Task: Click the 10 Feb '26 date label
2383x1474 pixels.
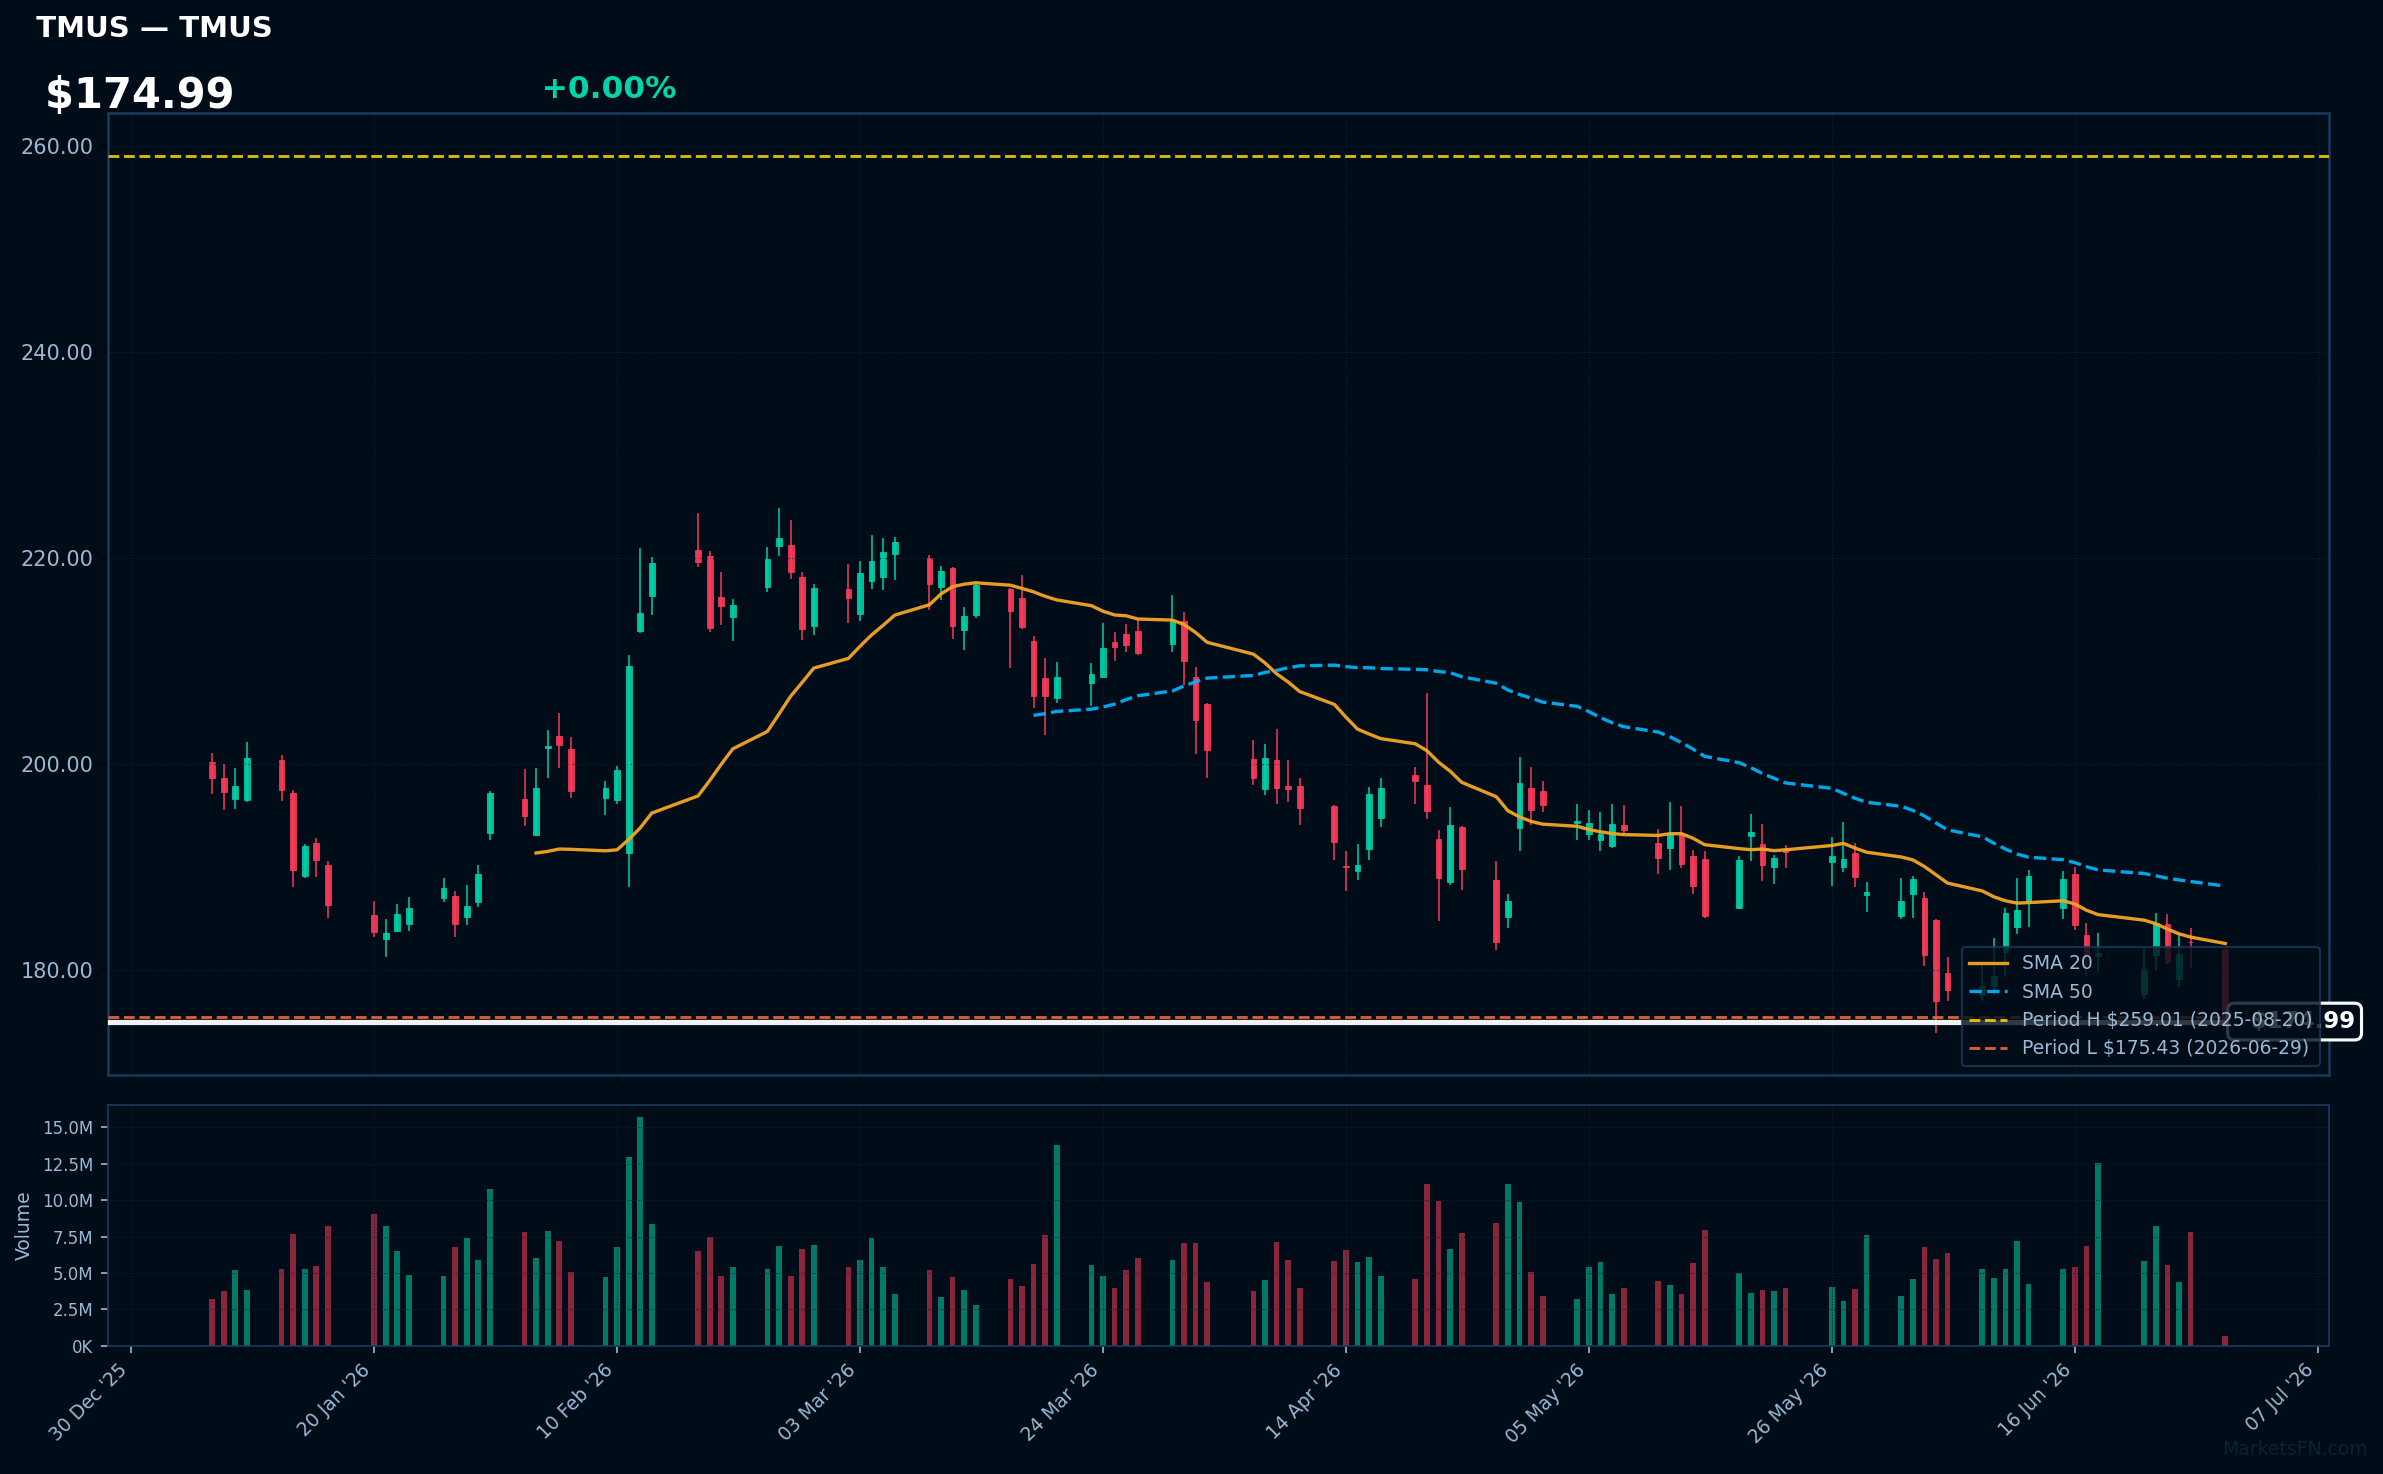Action: coord(576,1401)
